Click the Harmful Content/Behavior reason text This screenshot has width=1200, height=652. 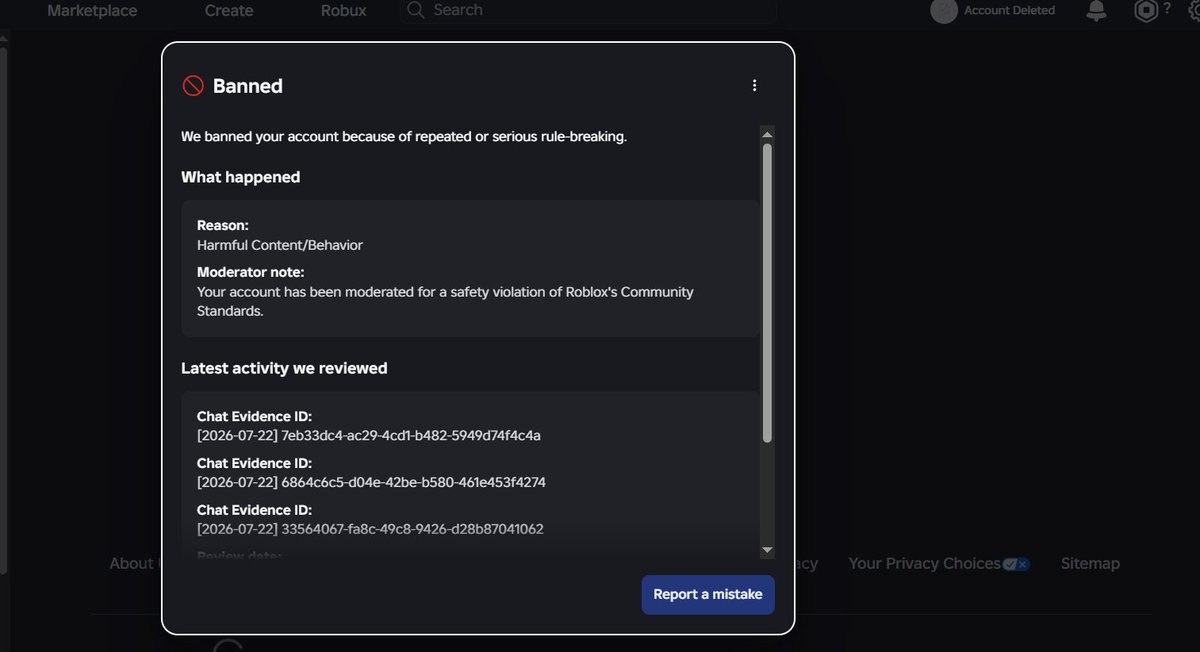[280, 245]
